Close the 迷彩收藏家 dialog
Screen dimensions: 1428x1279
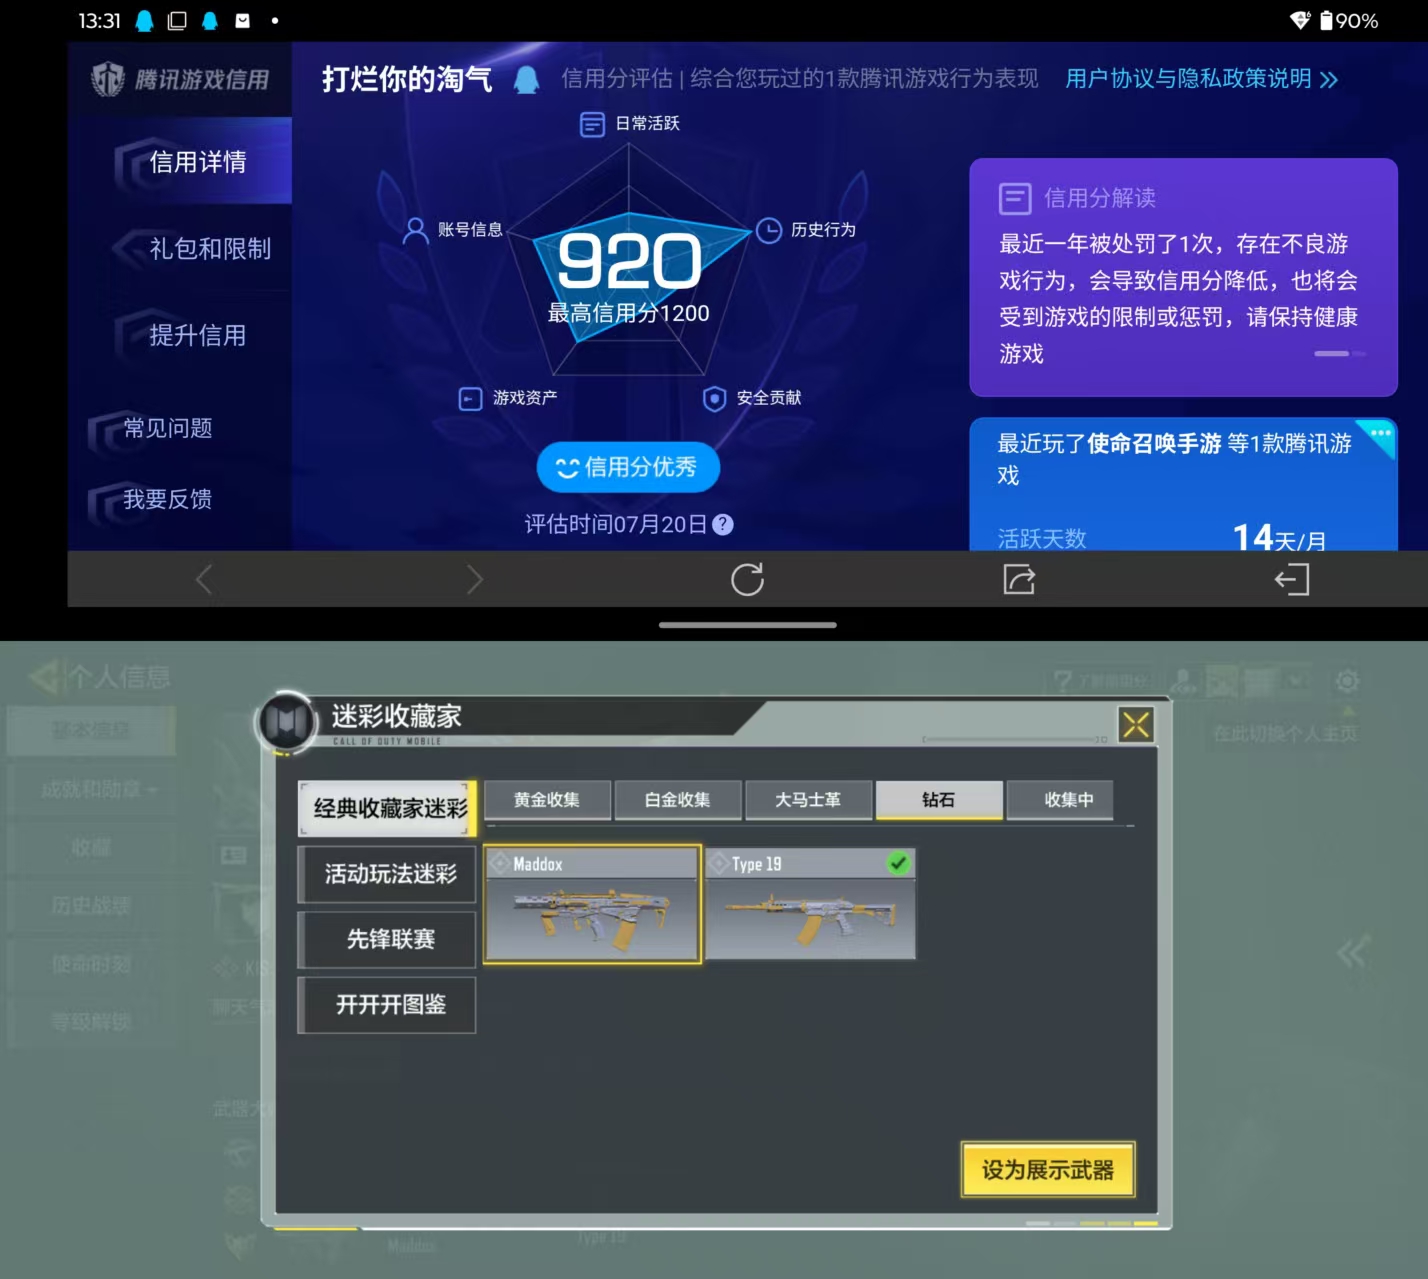click(x=1136, y=724)
